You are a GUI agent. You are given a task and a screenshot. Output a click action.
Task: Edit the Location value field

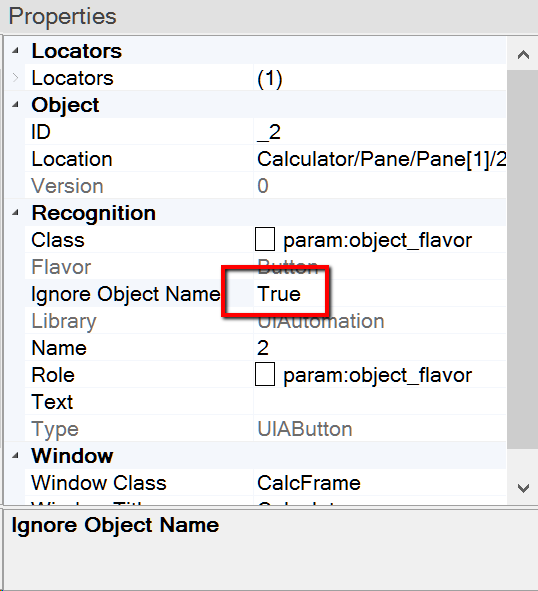tap(380, 159)
